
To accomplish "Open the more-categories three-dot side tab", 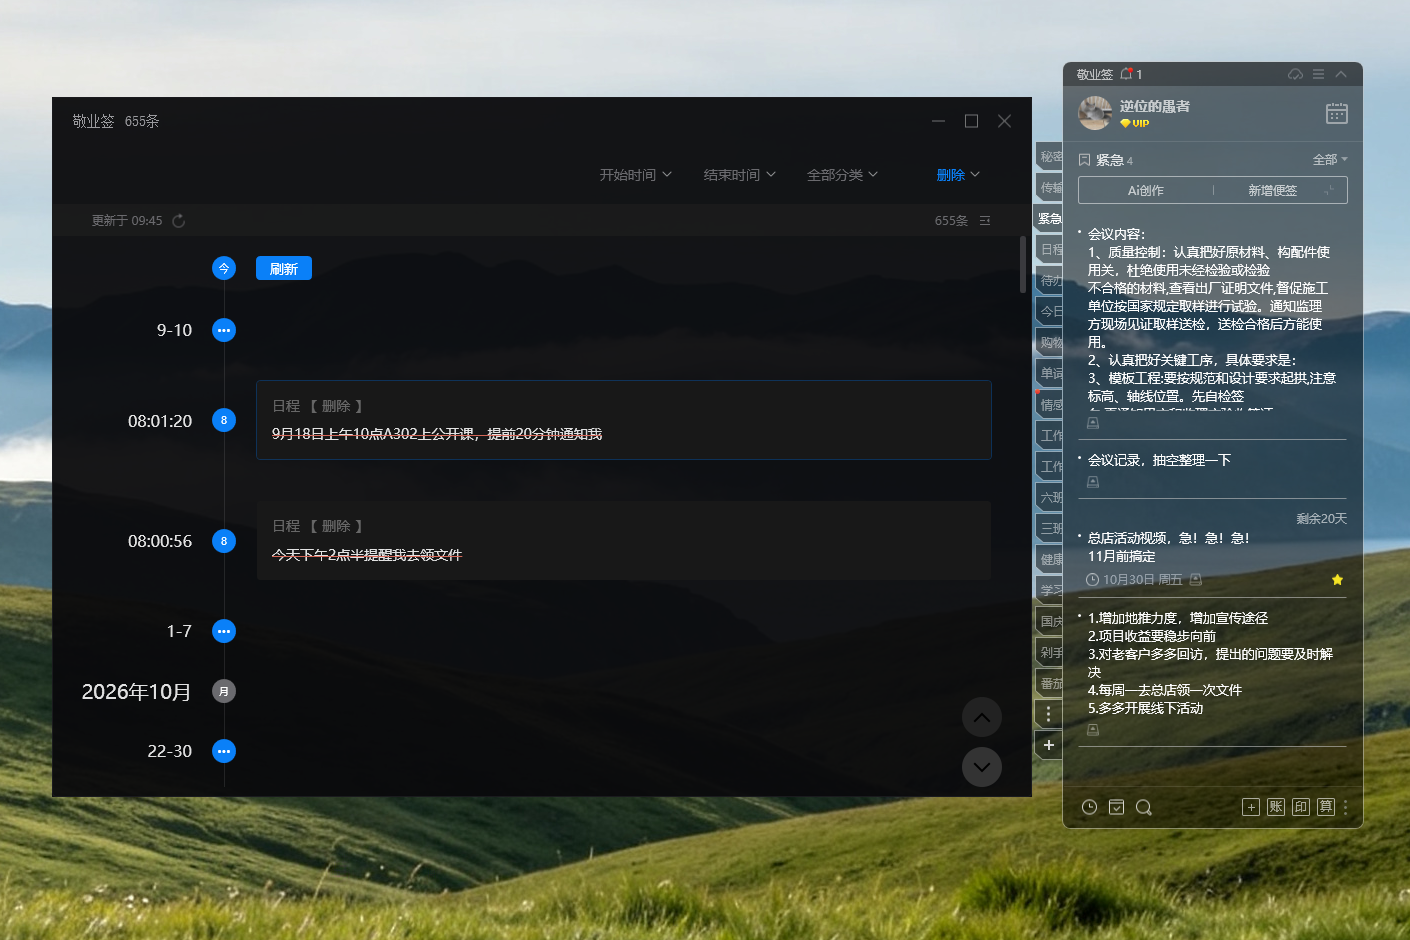I will 1048,714.
